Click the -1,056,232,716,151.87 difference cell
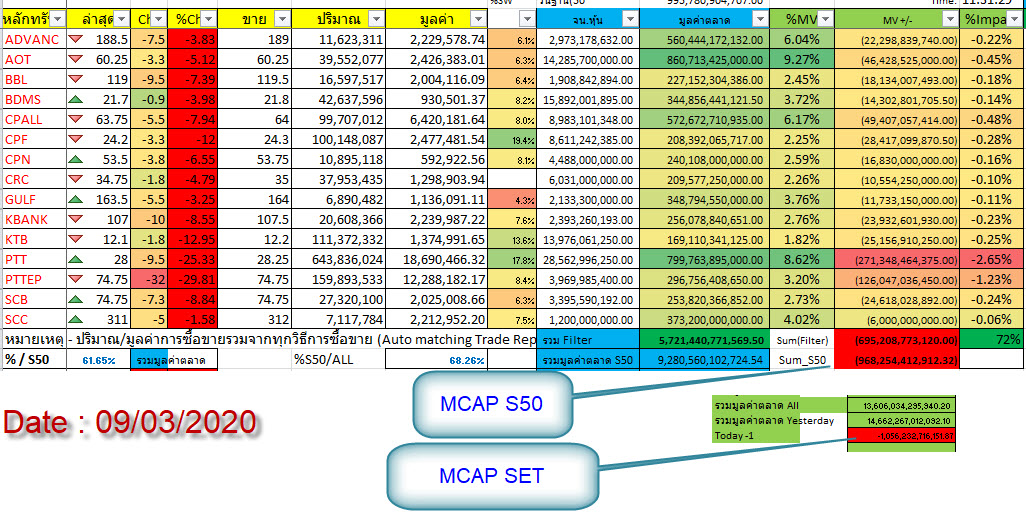Screen dimensions: 1026x517 (900, 435)
